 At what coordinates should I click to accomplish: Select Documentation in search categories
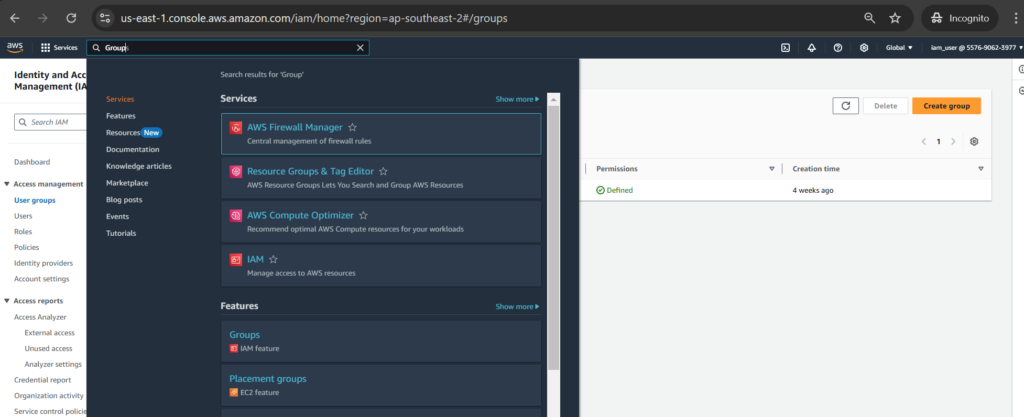132,149
